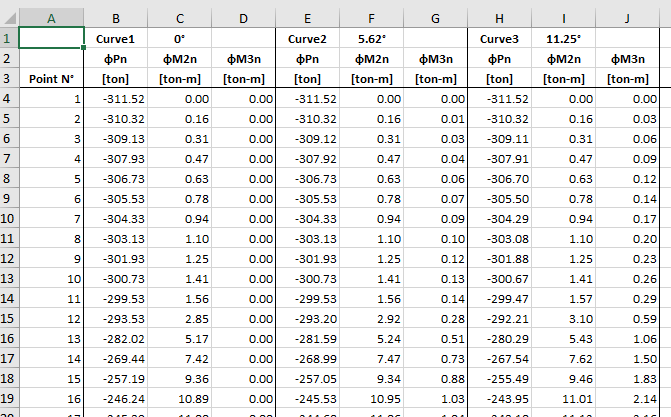Select cell with value 1.50
Viewport: 671px width, 417px height.
tap(627, 359)
